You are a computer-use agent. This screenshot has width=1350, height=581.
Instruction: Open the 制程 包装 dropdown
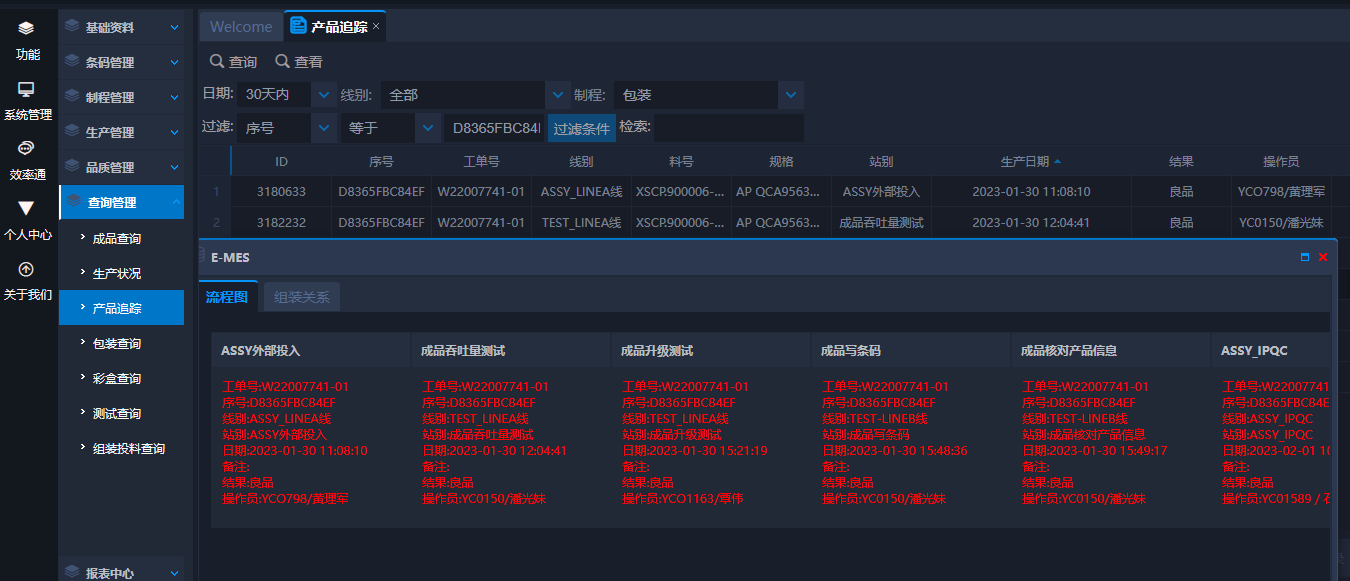click(x=791, y=95)
